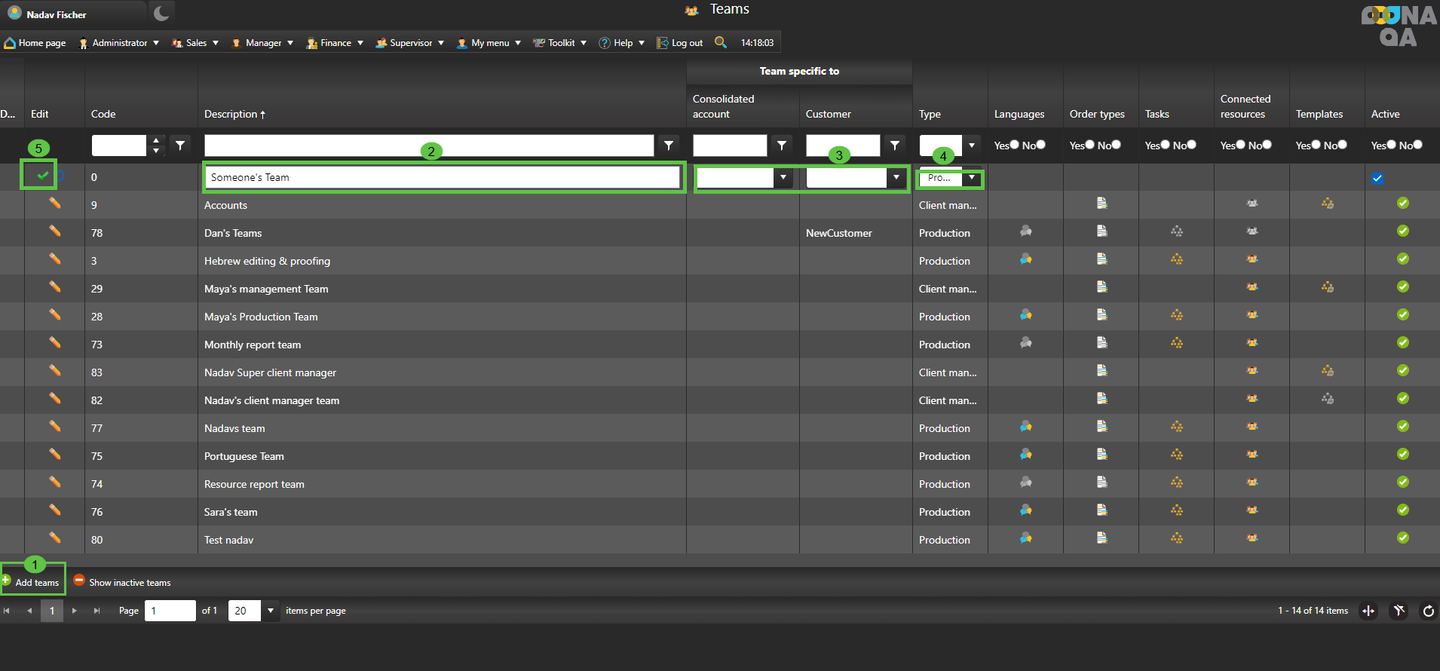The width and height of the screenshot is (1440, 671).
Task: Open Customer dropdown in the new team row
Action: click(895, 178)
